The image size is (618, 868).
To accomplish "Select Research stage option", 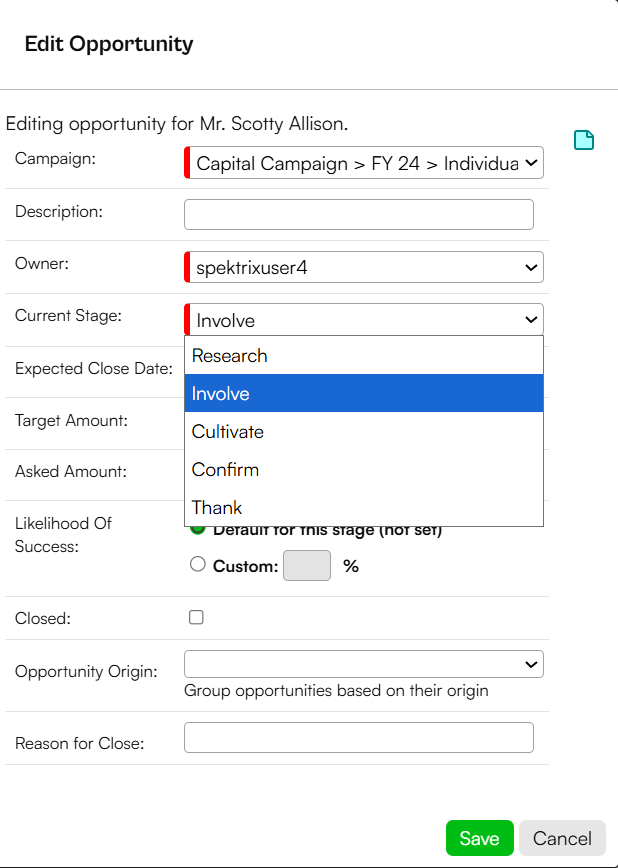I will (x=364, y=355).
